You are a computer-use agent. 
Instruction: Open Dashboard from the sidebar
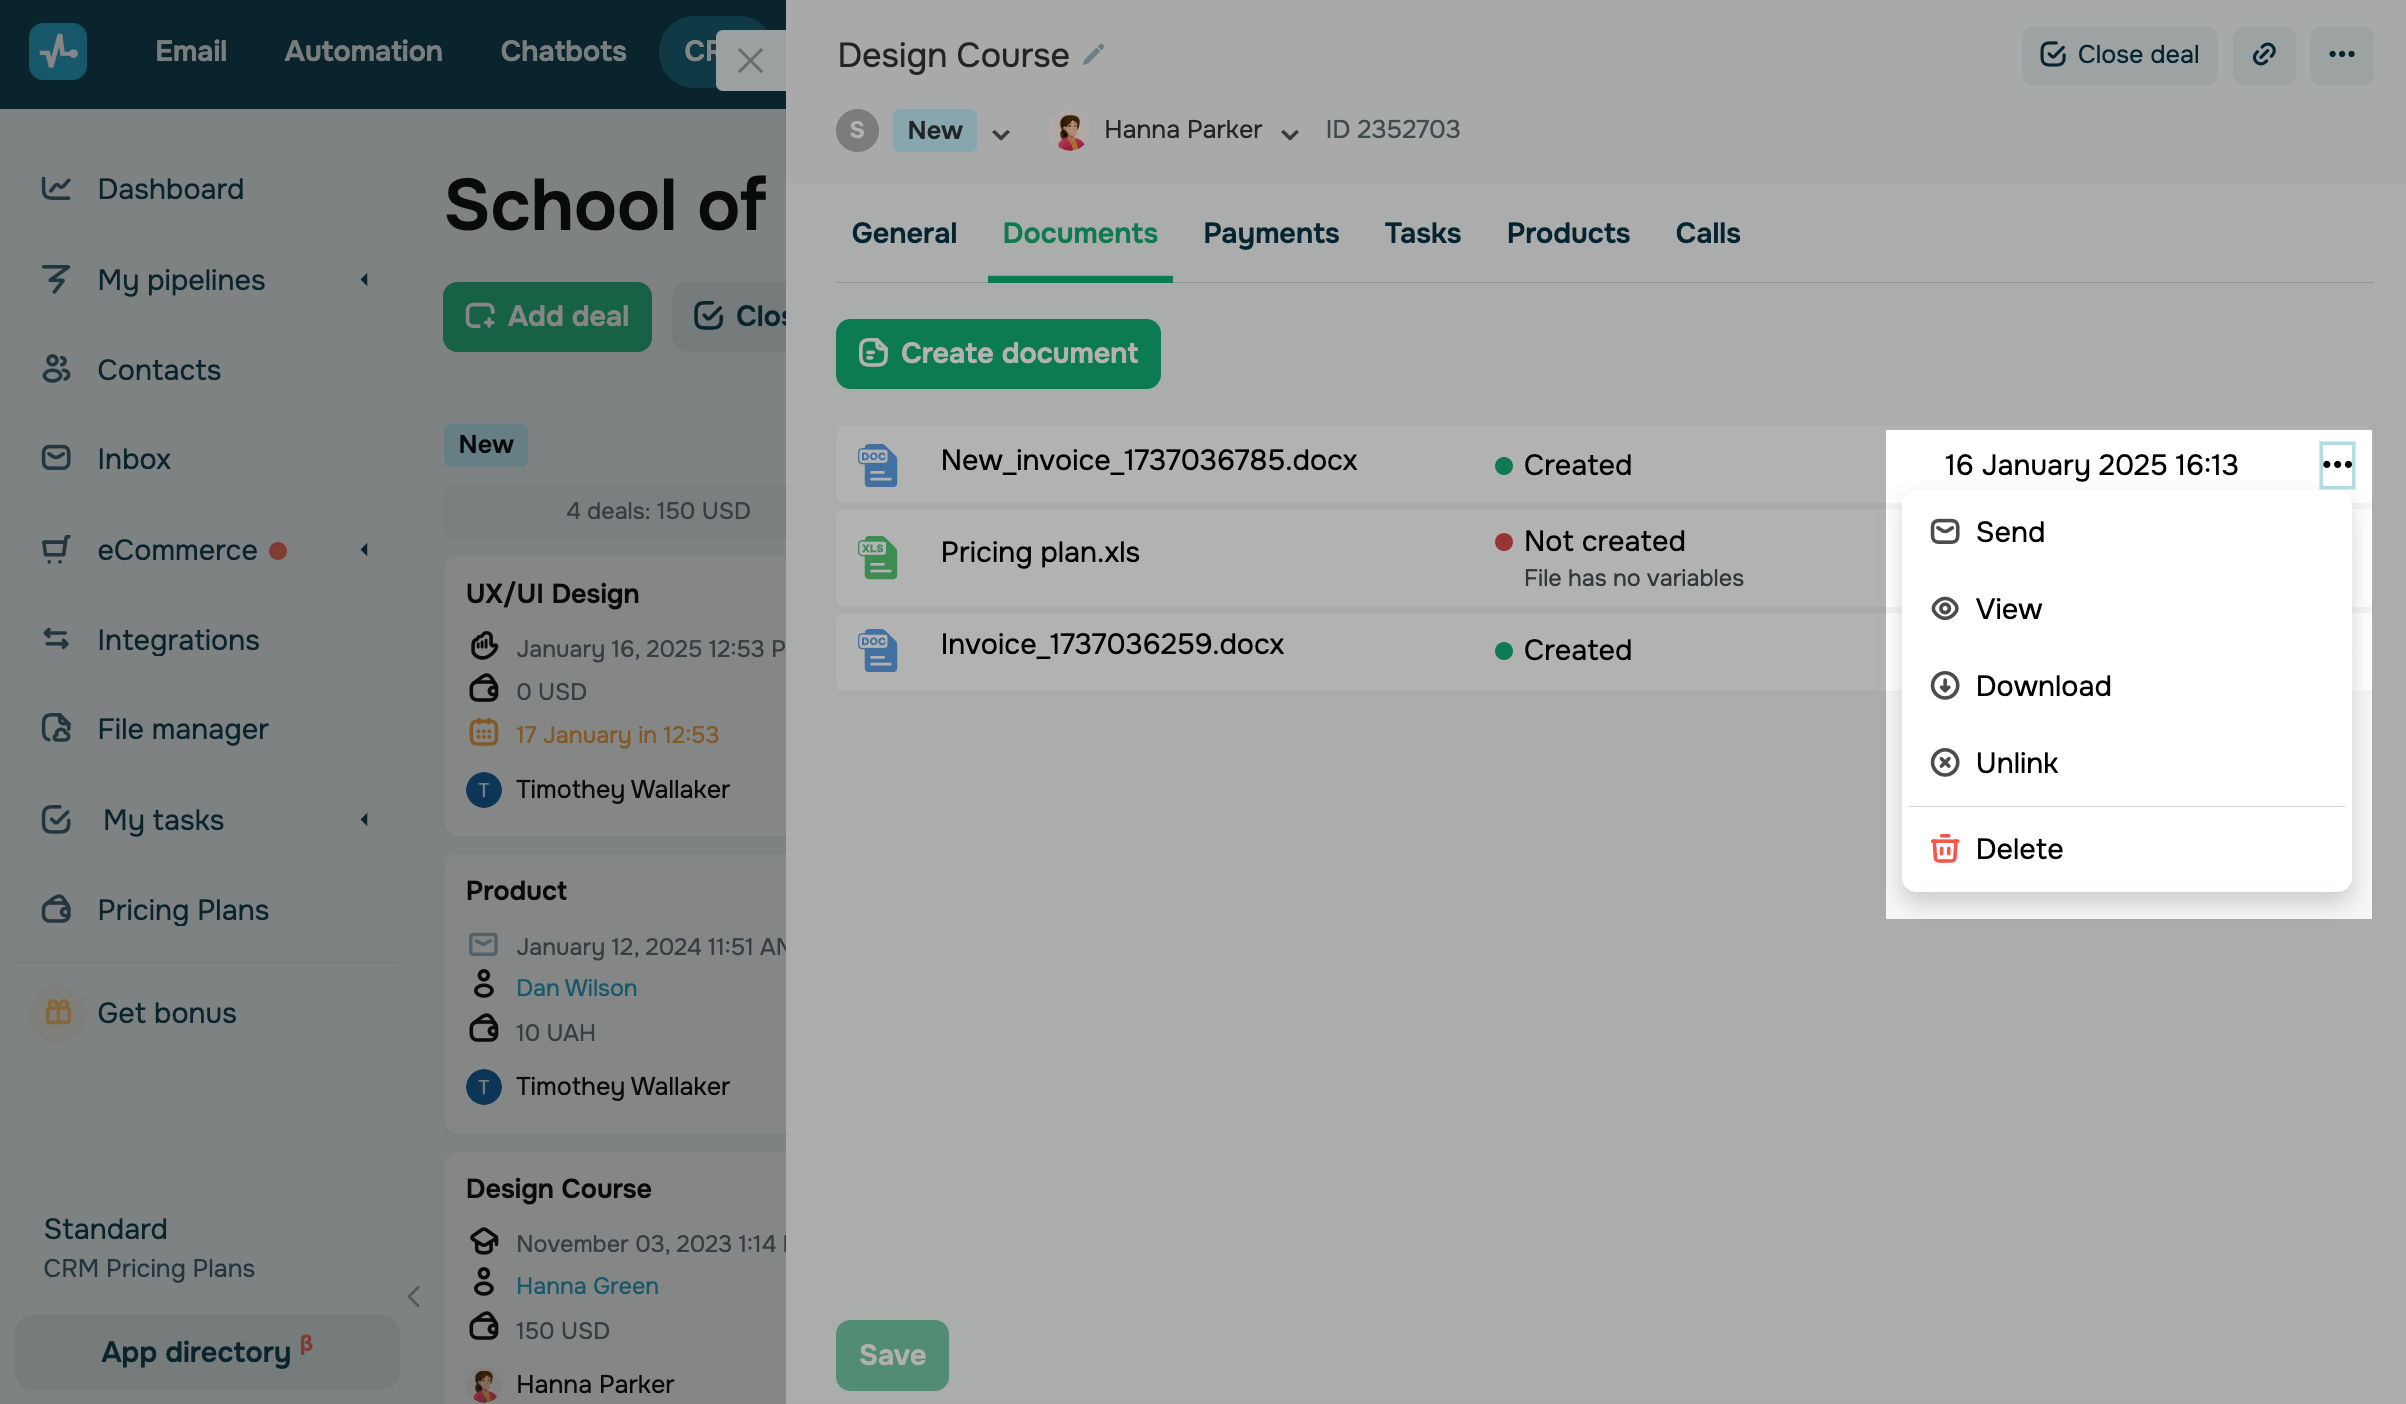click(170, 189)
